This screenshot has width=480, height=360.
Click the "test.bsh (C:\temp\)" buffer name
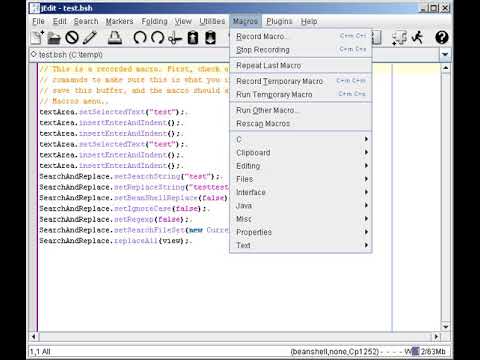pyautogui.click(x=71, y=54)
